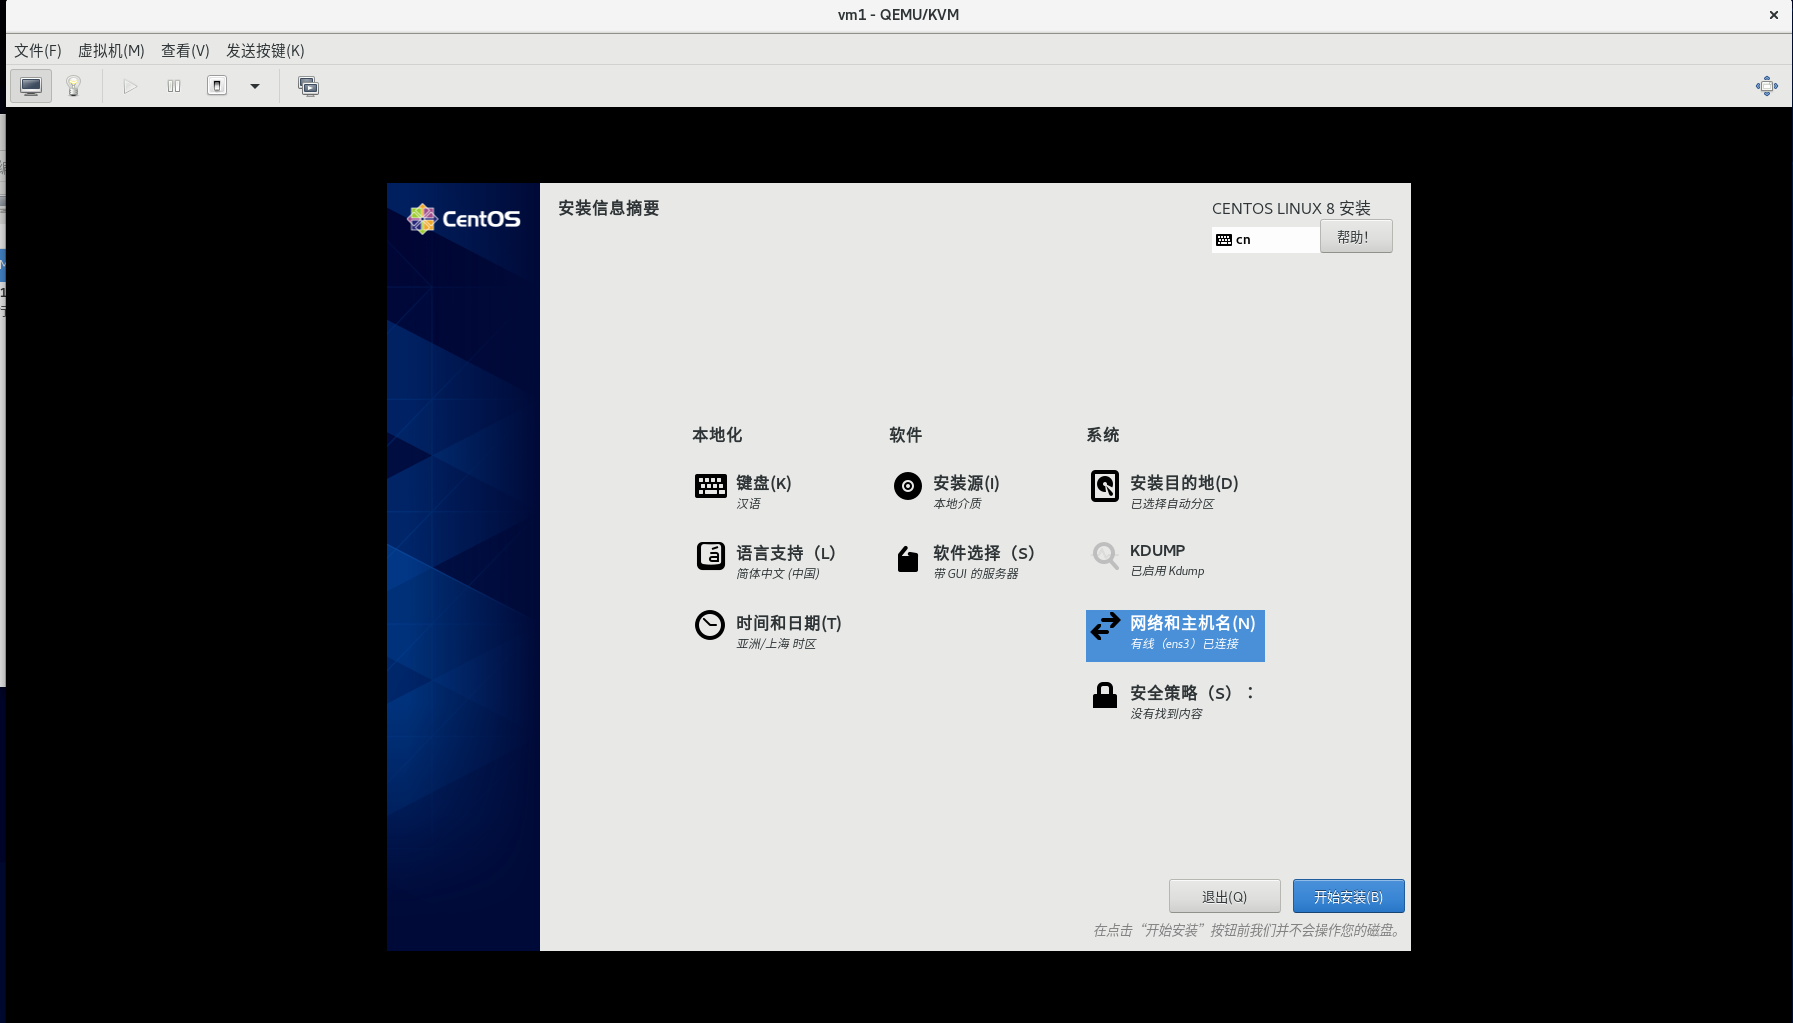This screenshot has width=1793, height=1023.
Task: Click the CentOS logo
Action: point(464,218)
